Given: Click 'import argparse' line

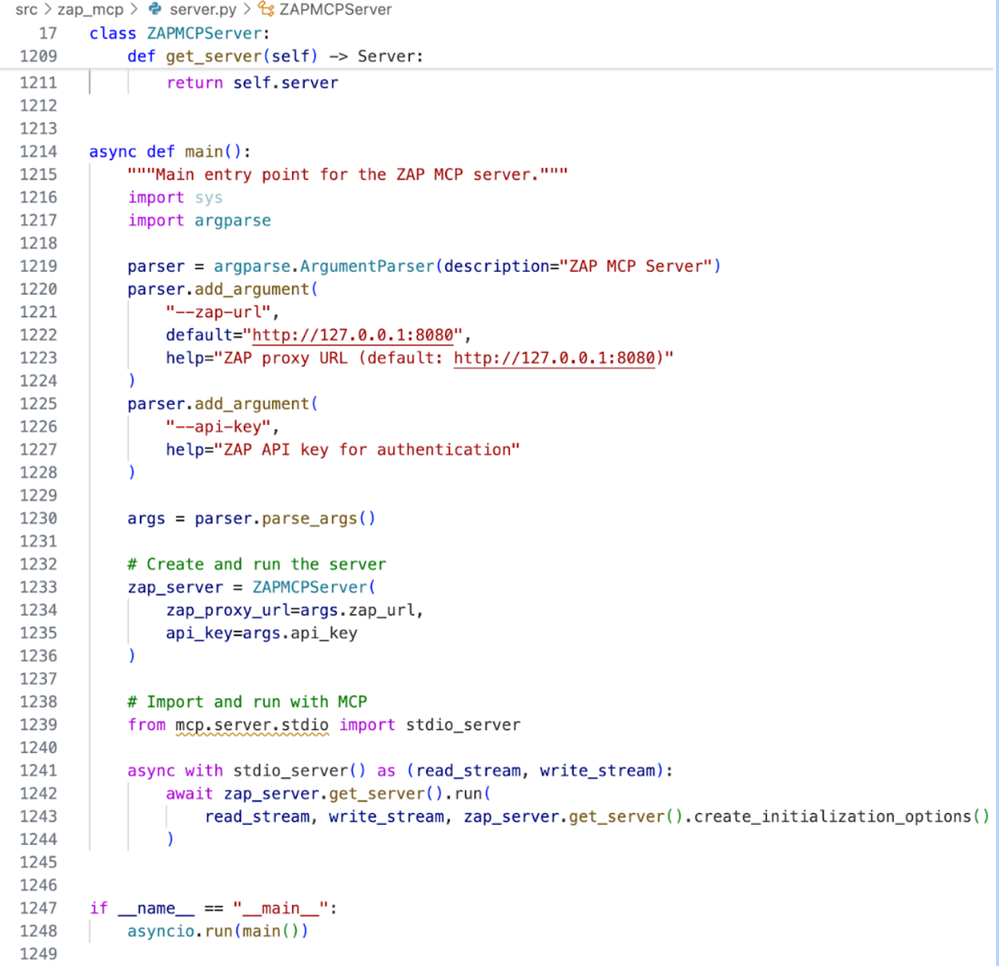Looking at the screenshot, I should (199, 220).
